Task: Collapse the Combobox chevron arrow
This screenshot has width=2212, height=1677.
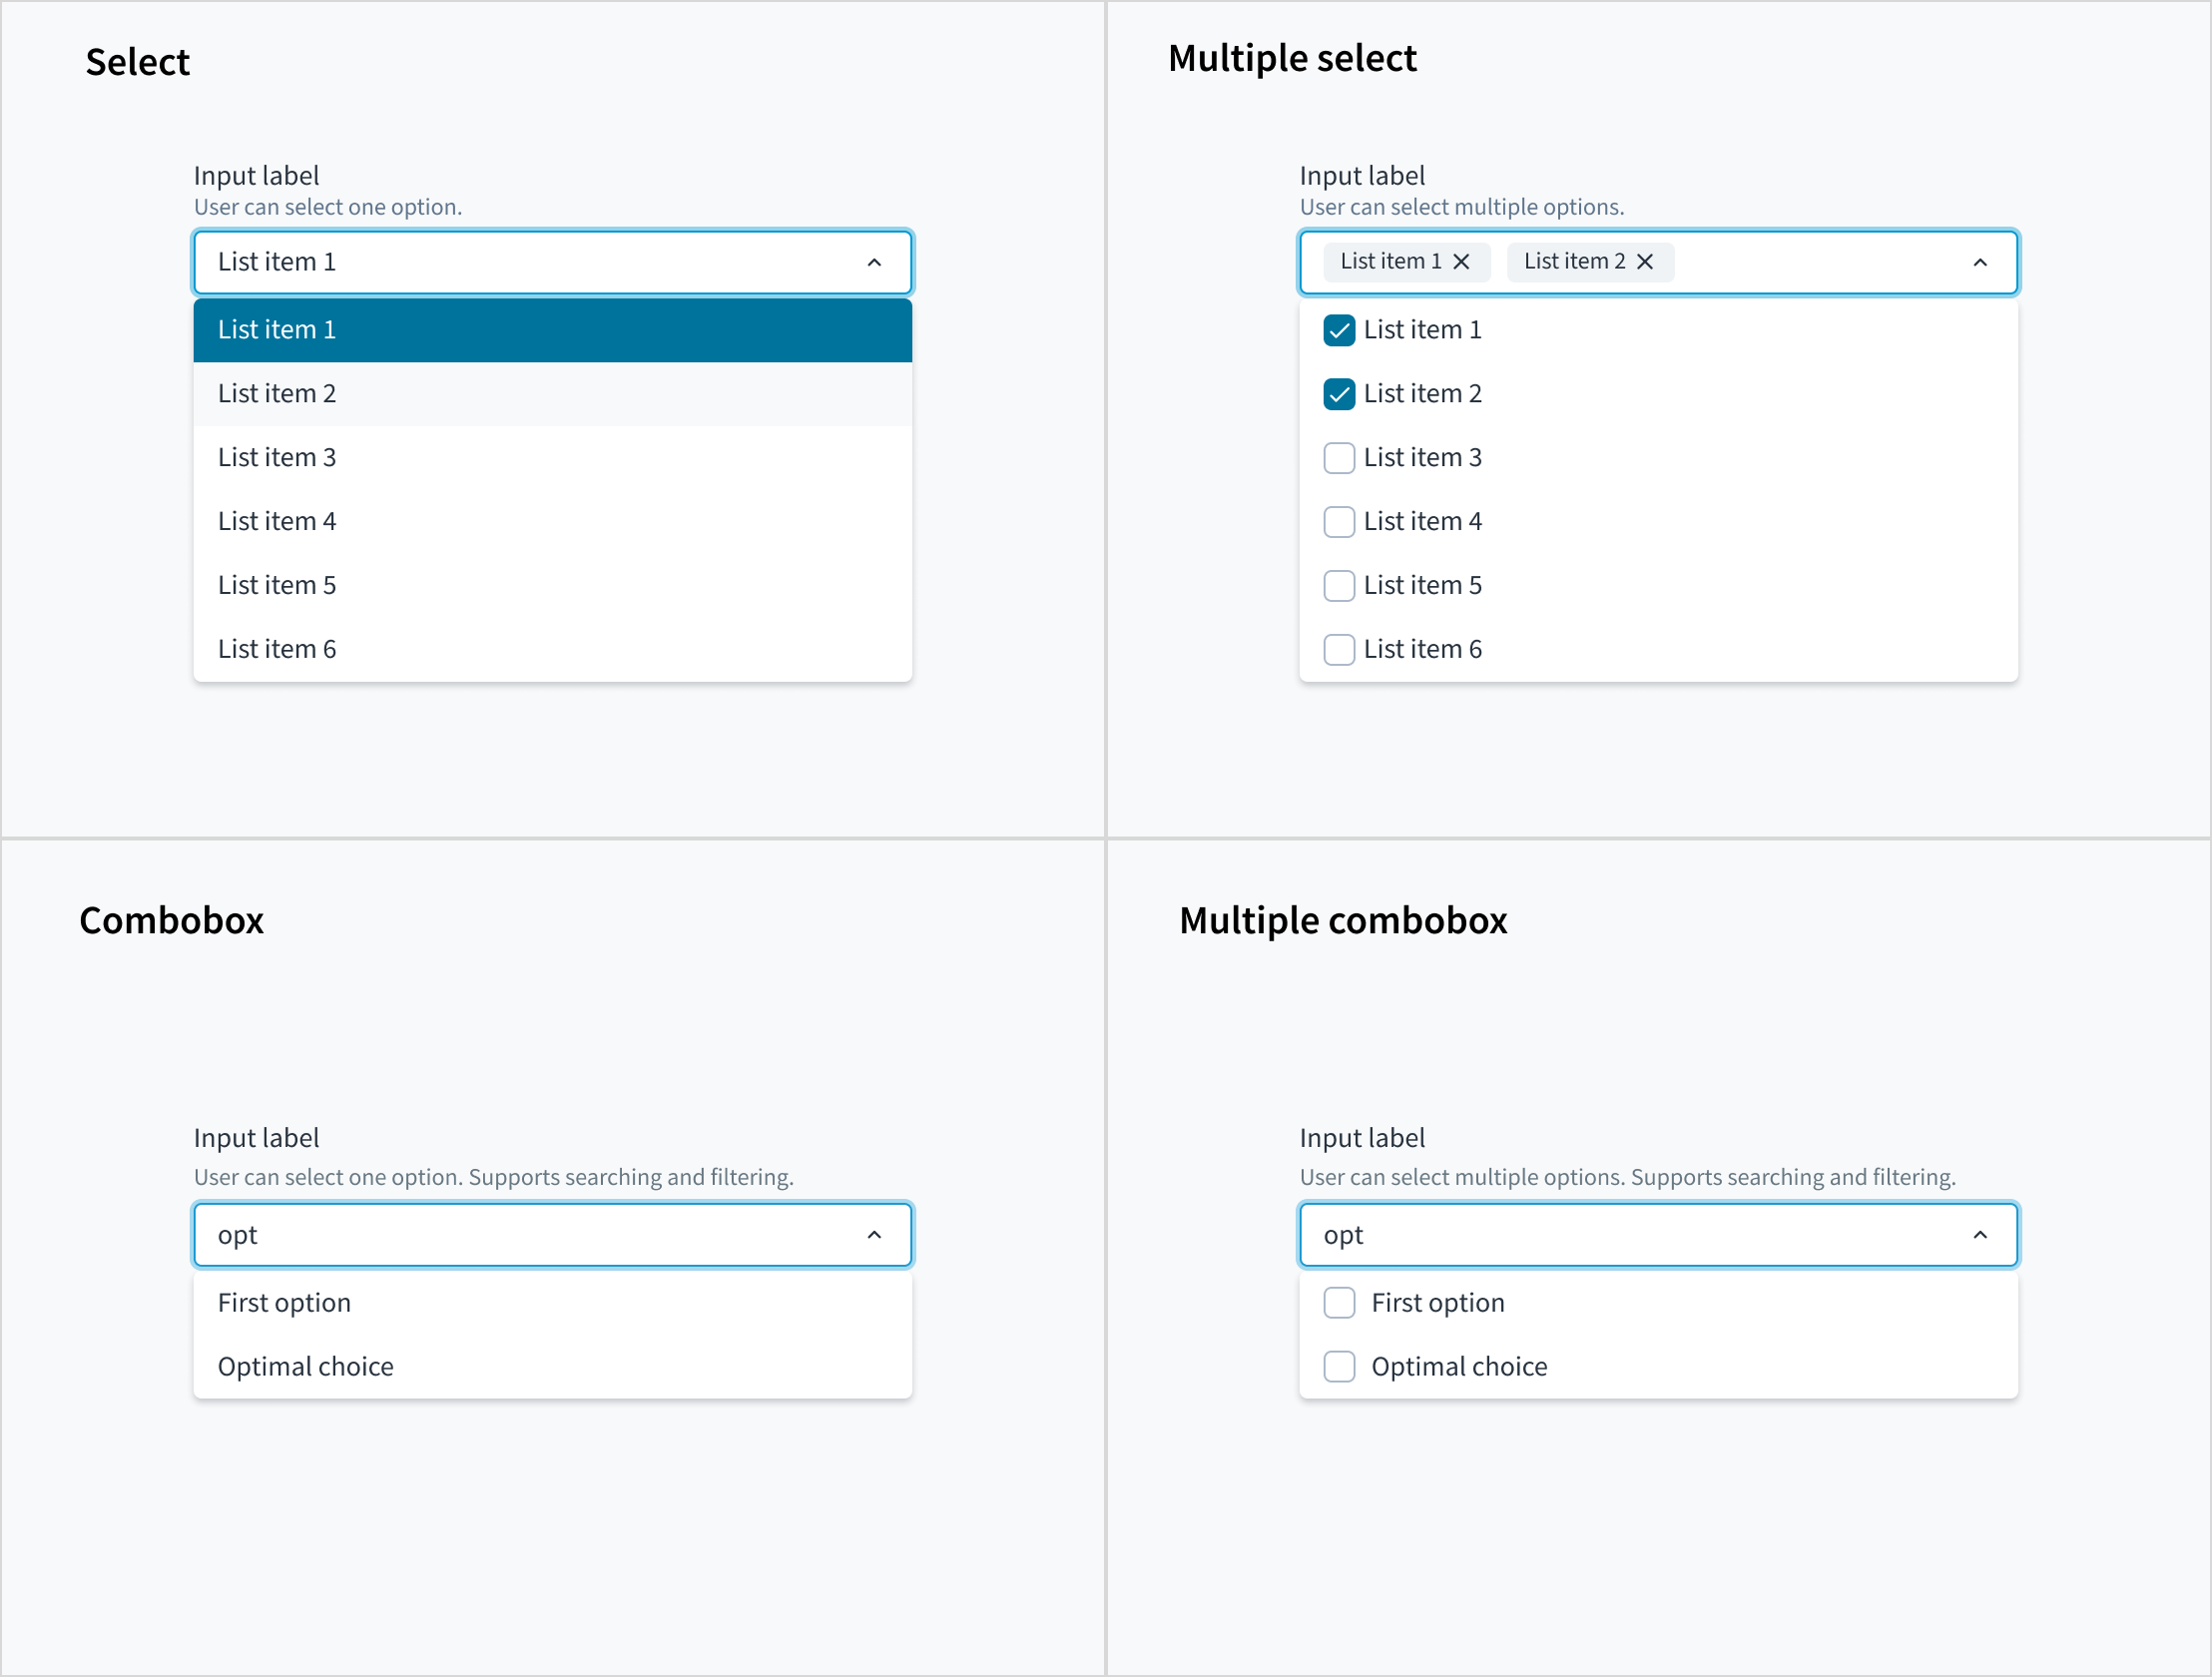Action: click(874, 1235)
